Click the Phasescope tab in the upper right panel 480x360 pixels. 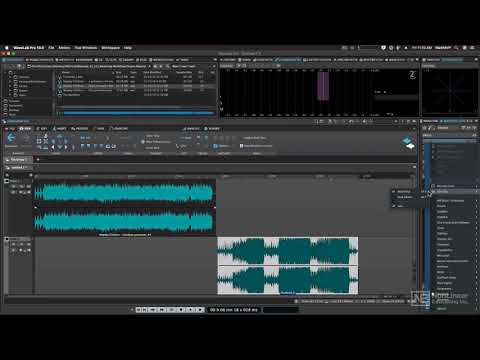coord(453,60)
